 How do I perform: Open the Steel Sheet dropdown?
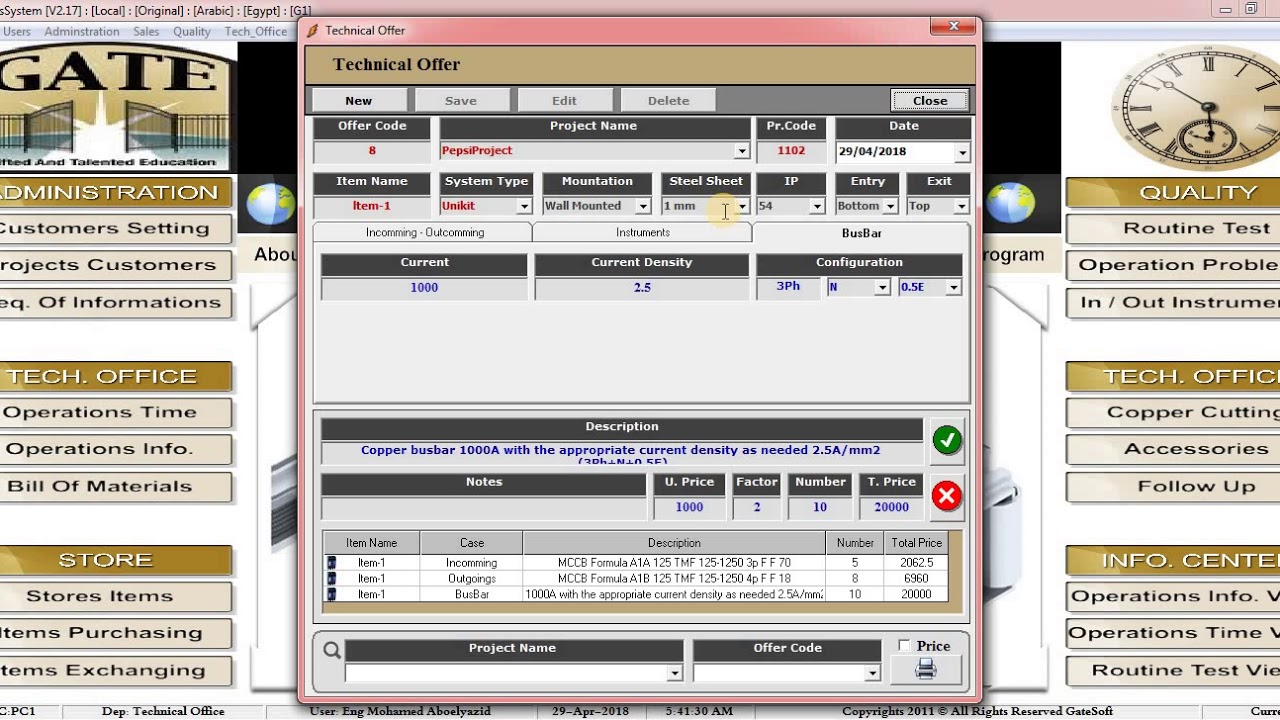(x=742, y=206)
